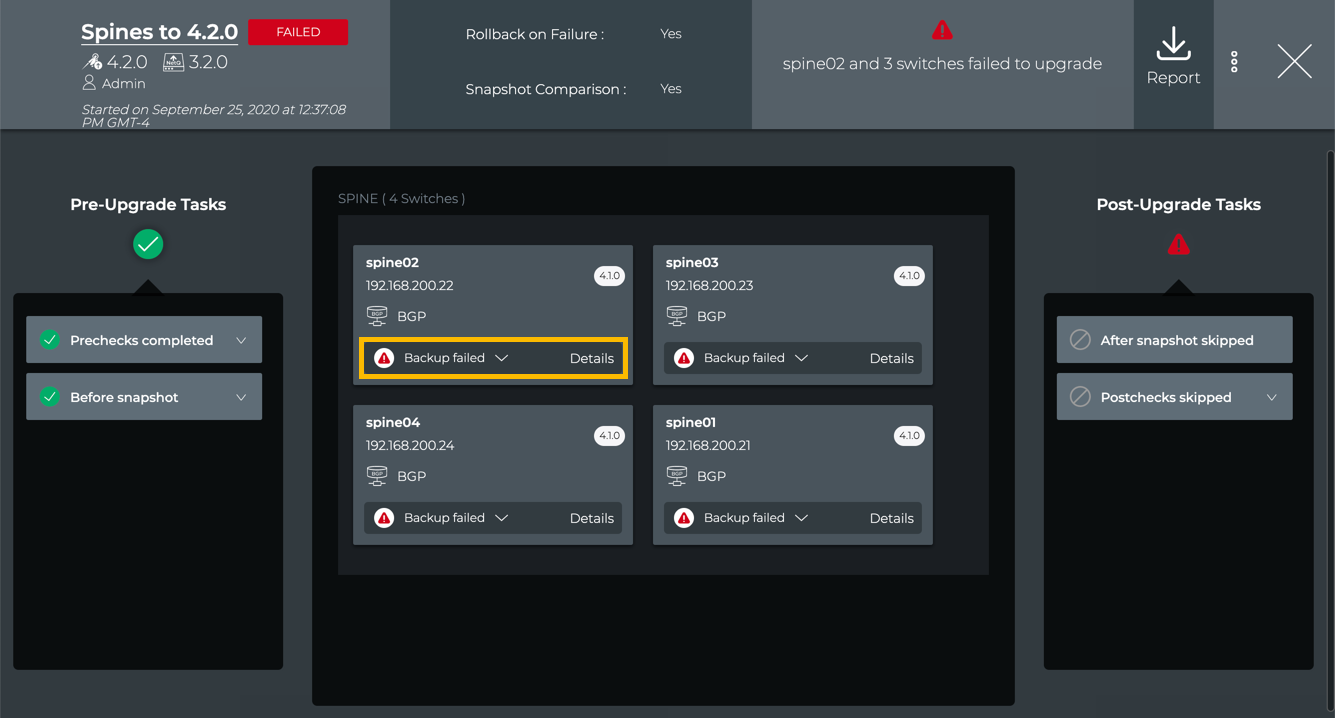Click the backup failed alert icon on spine03

pyautogui.click(x=684, y=358)
